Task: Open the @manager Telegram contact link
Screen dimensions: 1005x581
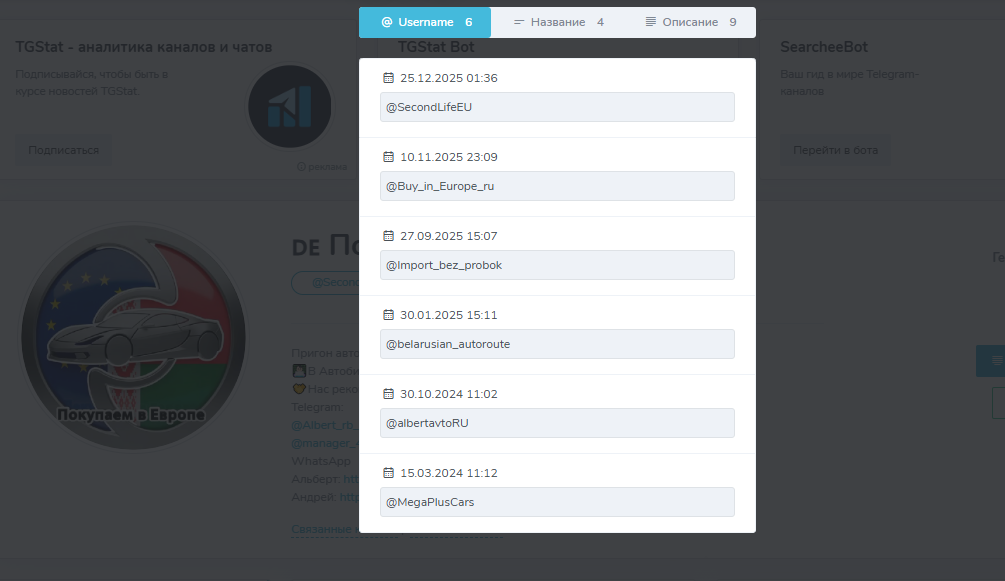Action: (324, 443)
